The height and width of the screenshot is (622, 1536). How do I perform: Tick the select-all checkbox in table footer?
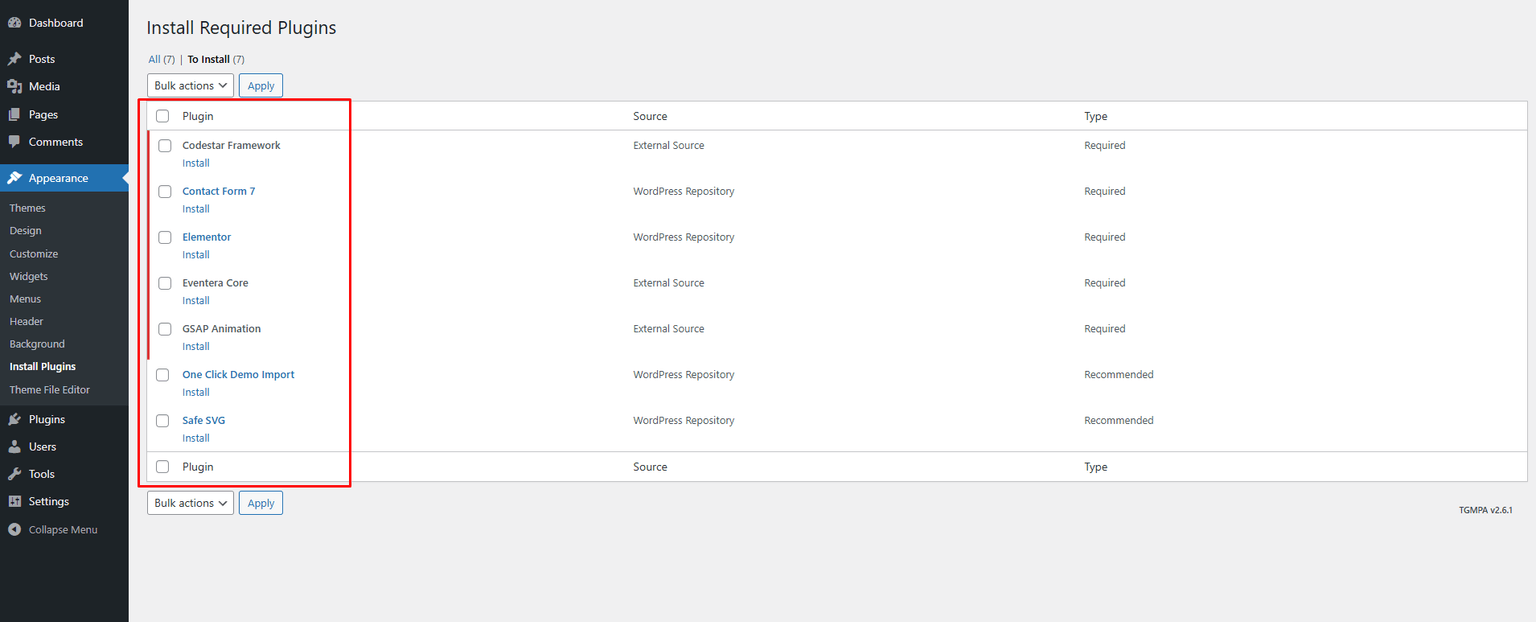pos(163,467)
